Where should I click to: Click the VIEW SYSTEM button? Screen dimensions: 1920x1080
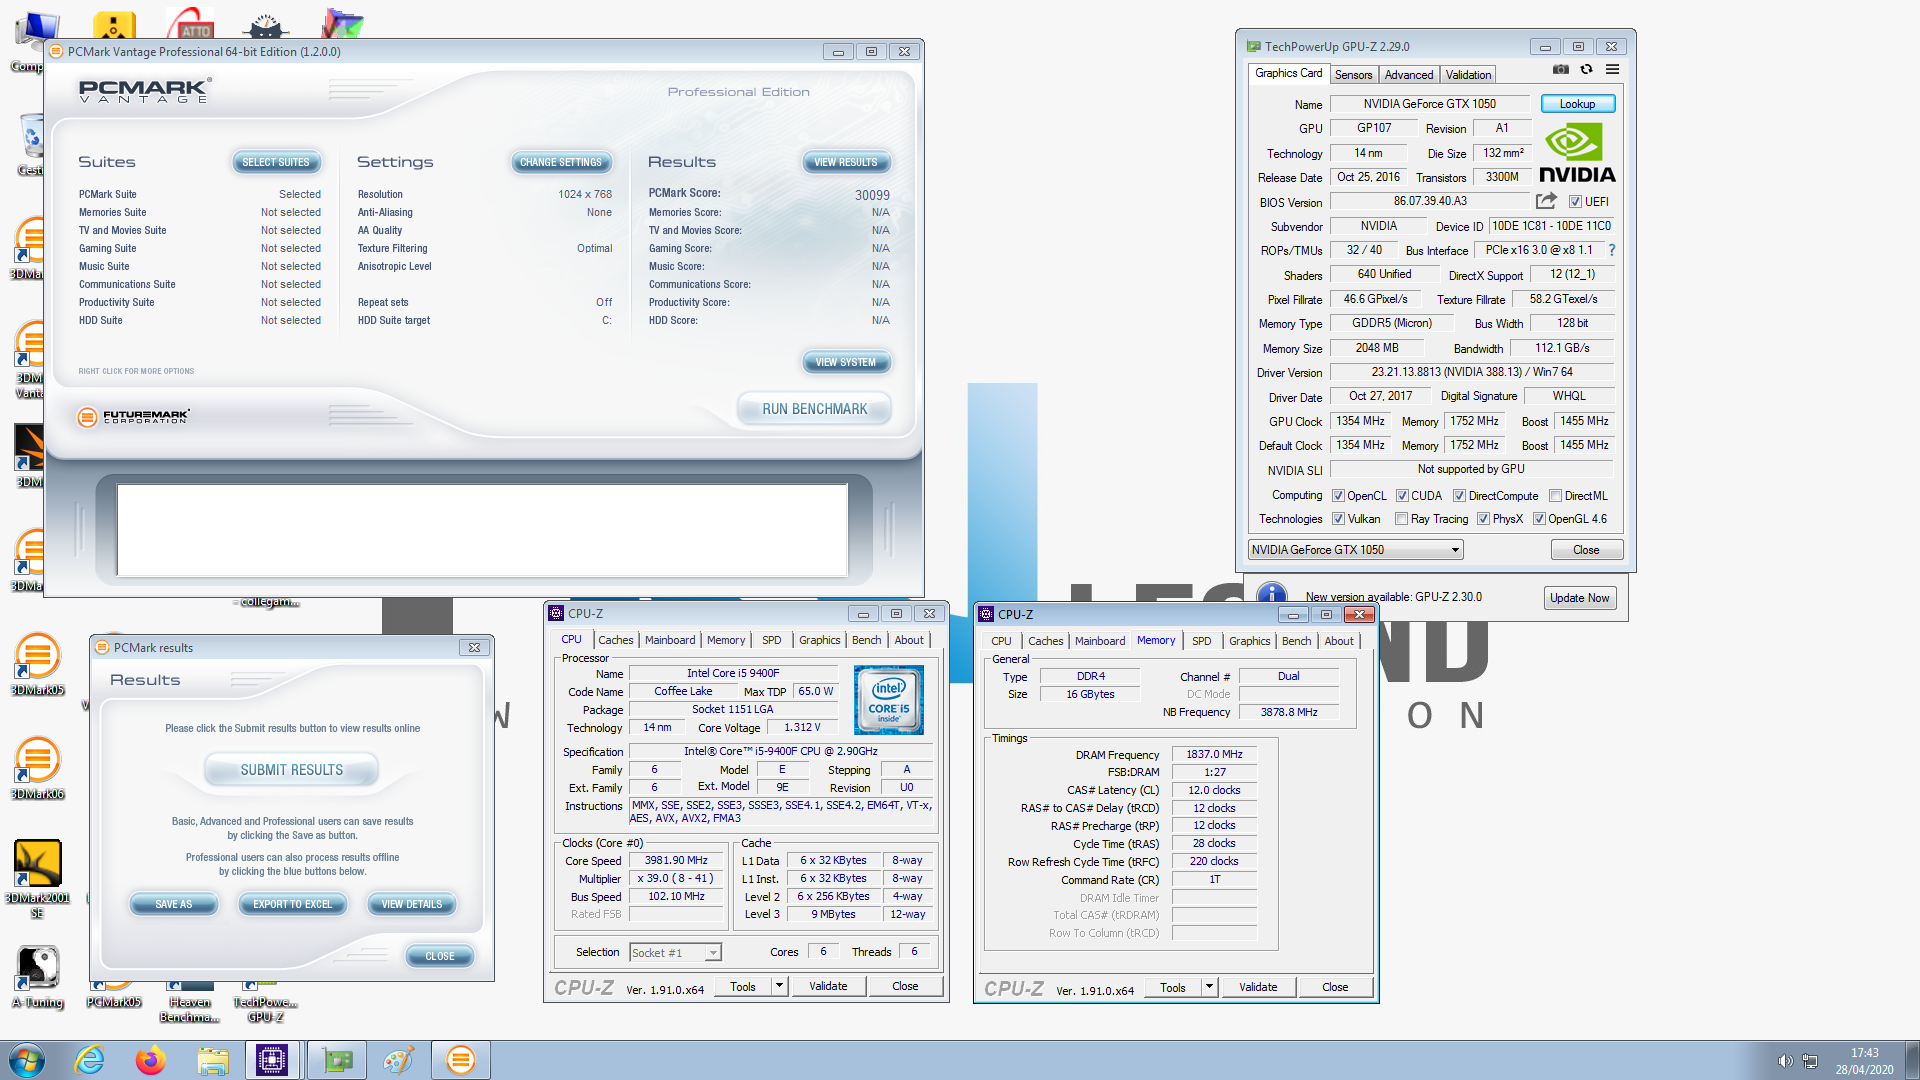(845, 362)
